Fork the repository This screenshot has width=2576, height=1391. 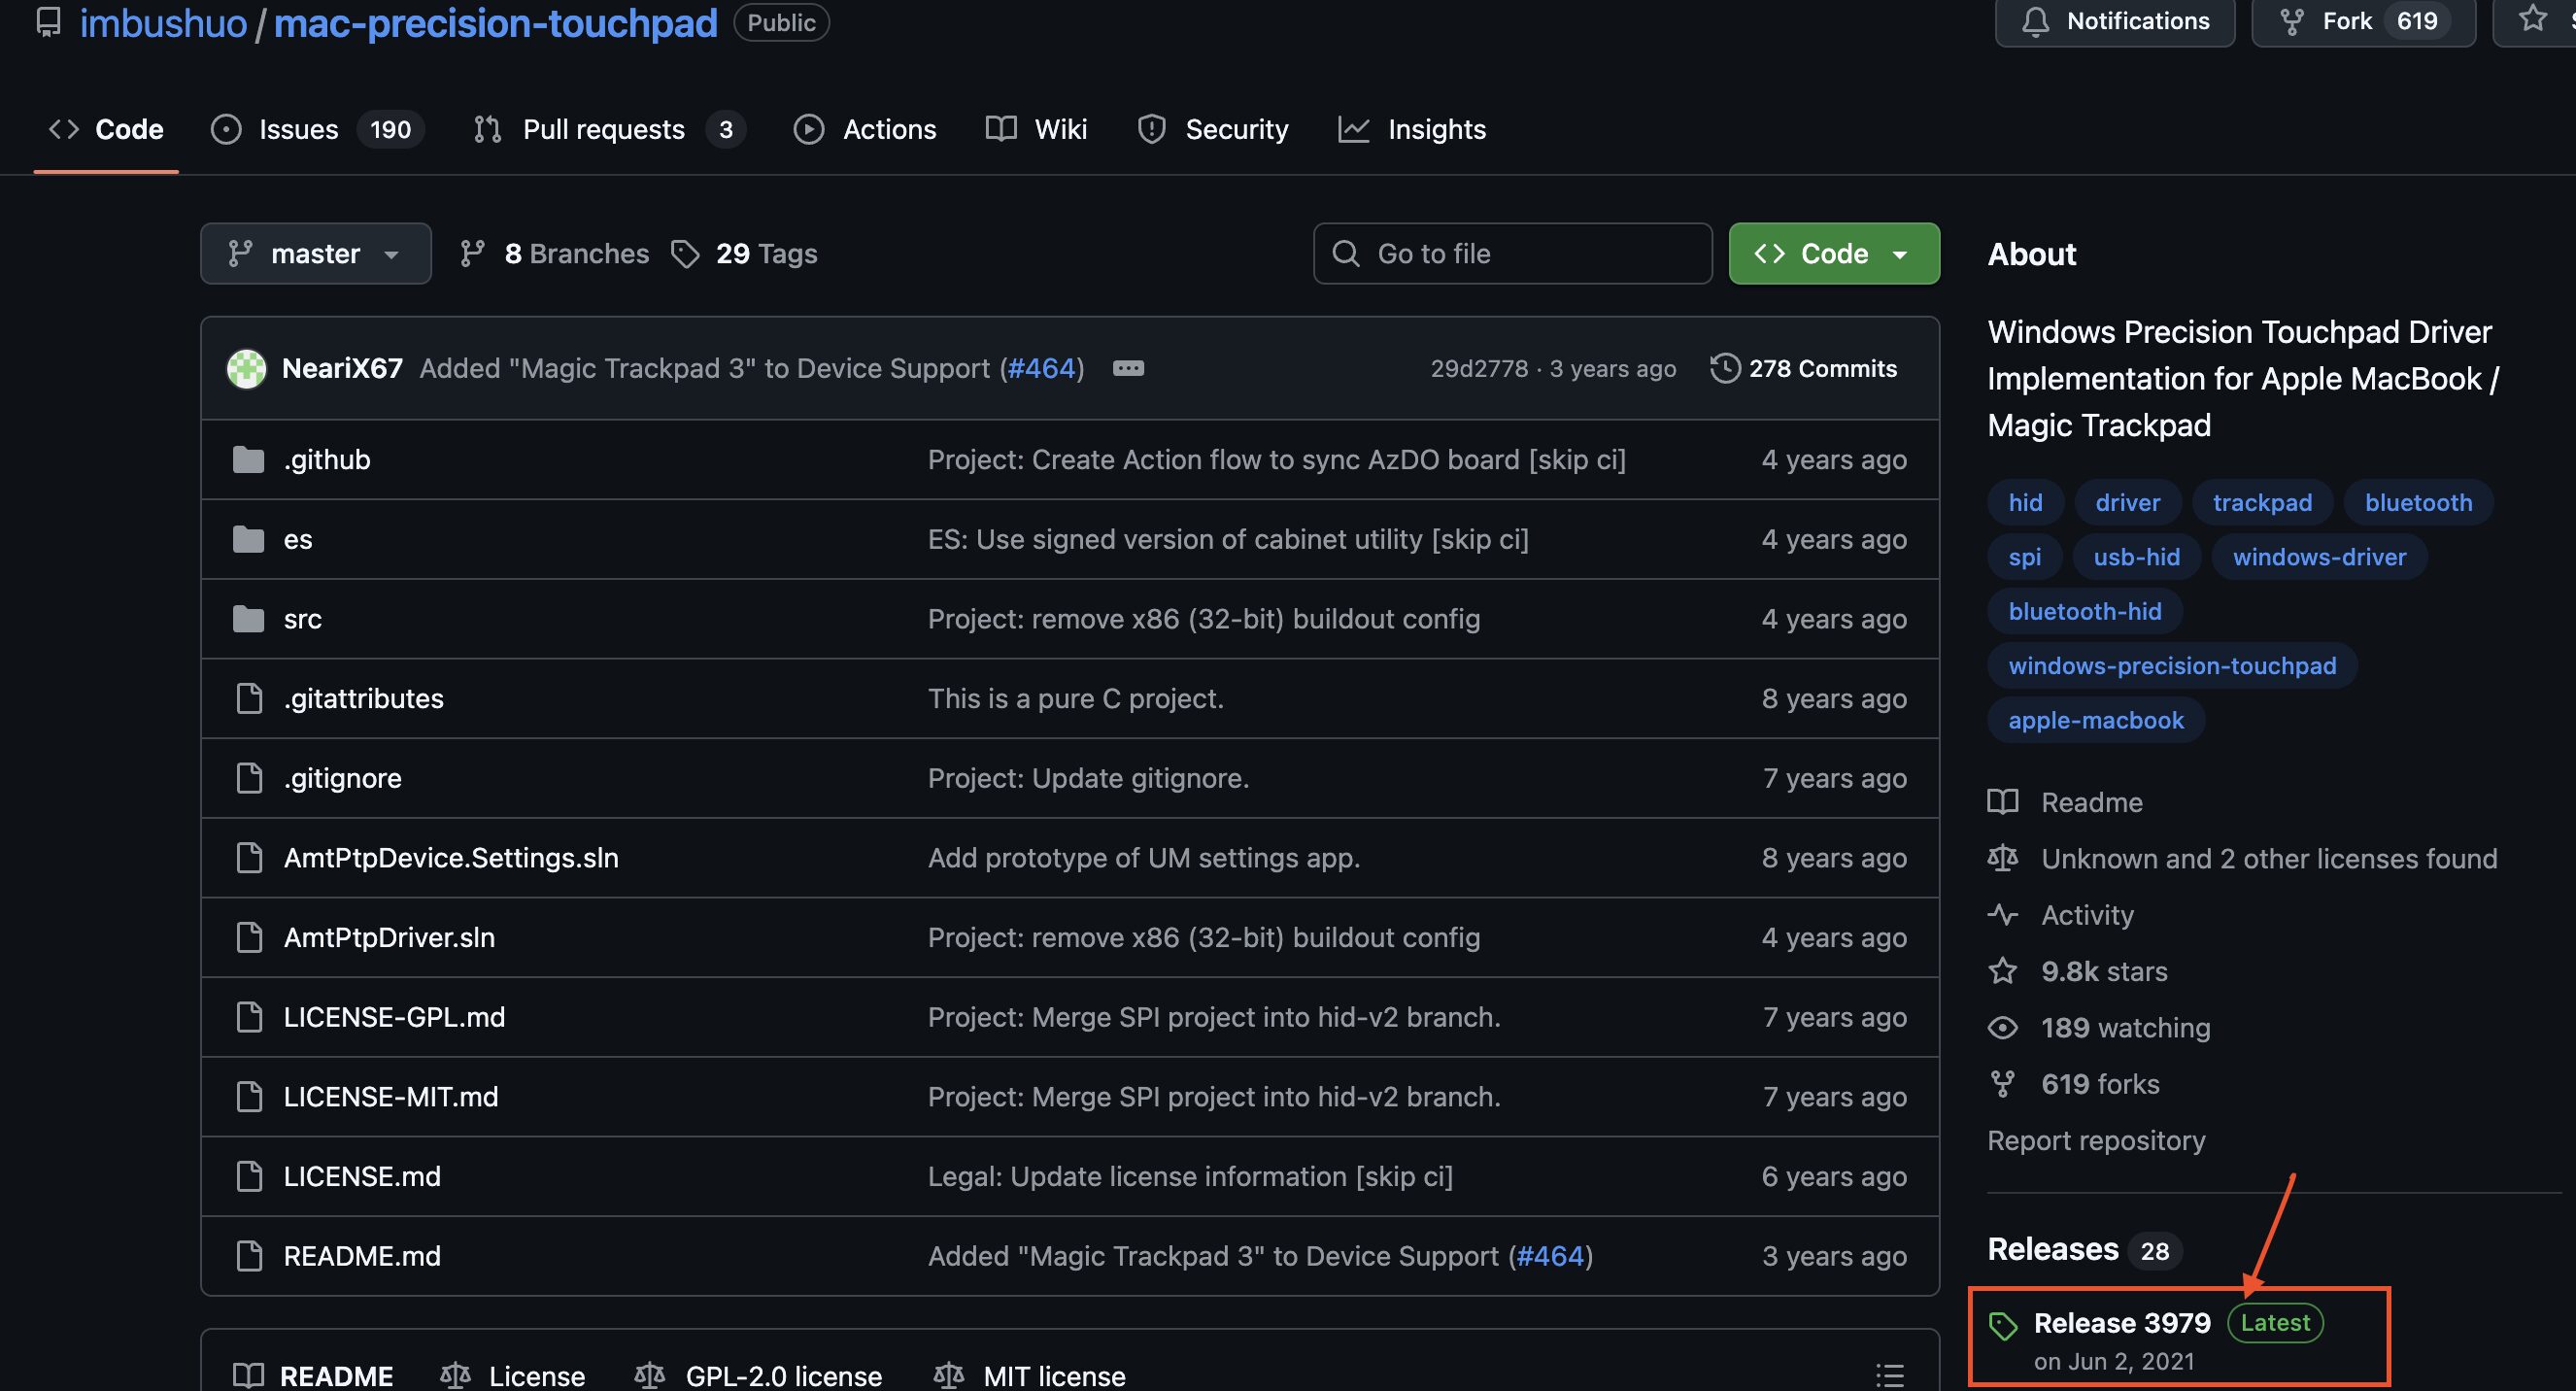tap(2345, 21)
